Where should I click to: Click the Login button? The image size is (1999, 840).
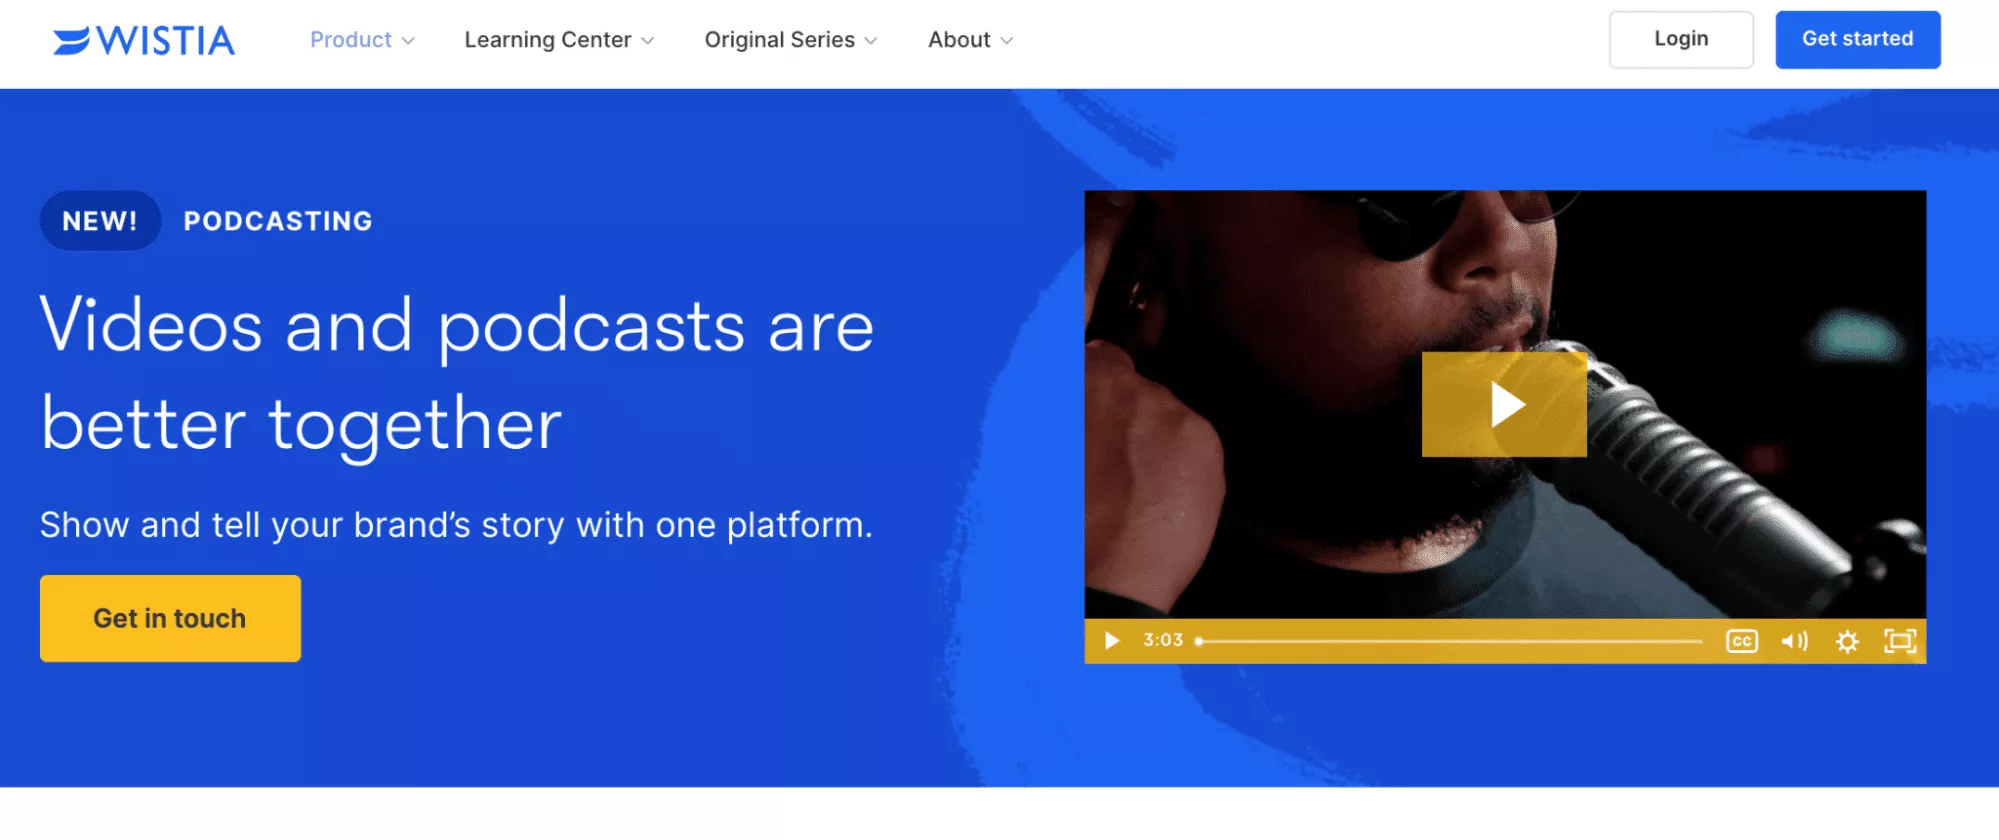pyautogui.click(x=1681, y=40)
